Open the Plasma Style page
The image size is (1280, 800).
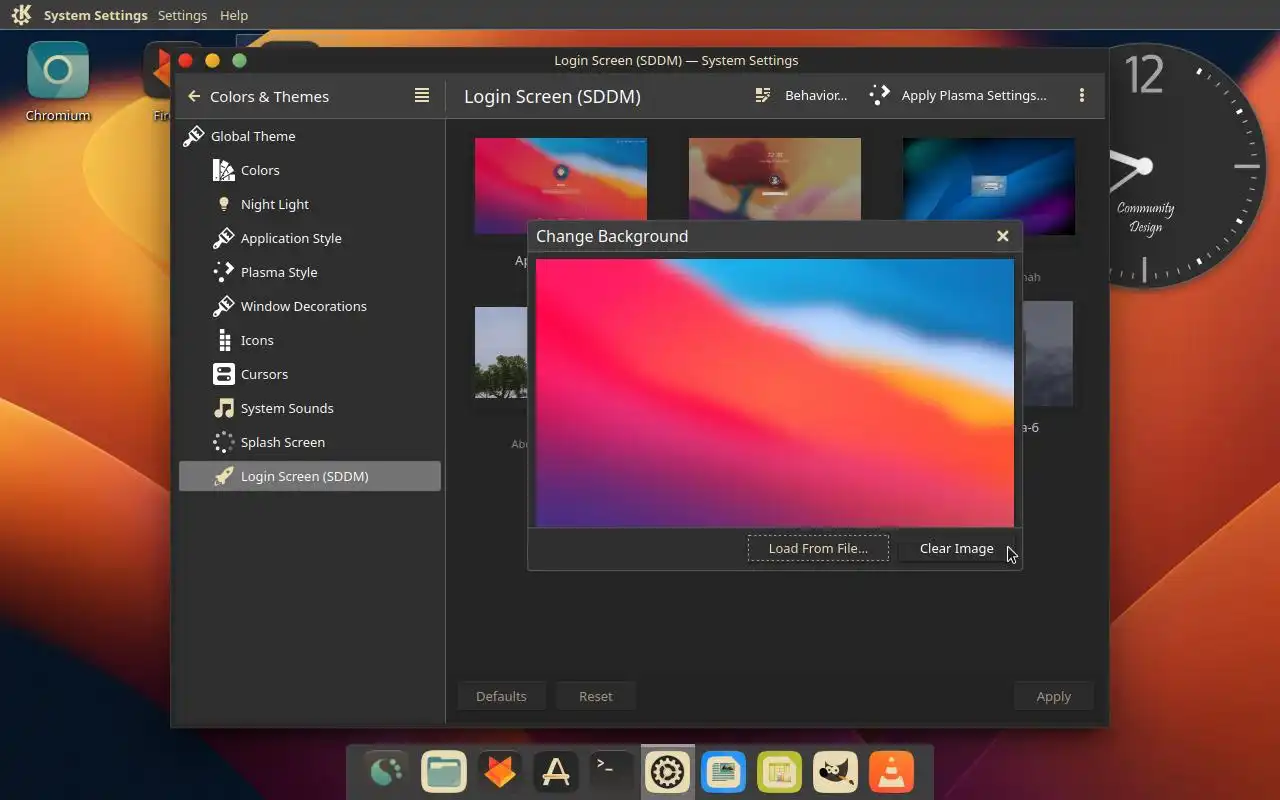pos(310,272)
